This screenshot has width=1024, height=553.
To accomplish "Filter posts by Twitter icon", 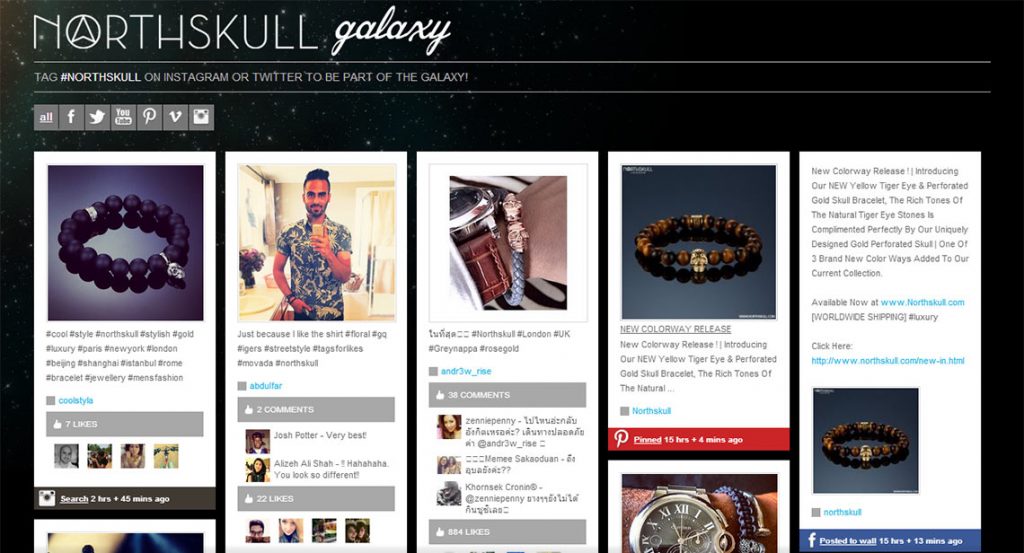I will click(x=97, y=118).
